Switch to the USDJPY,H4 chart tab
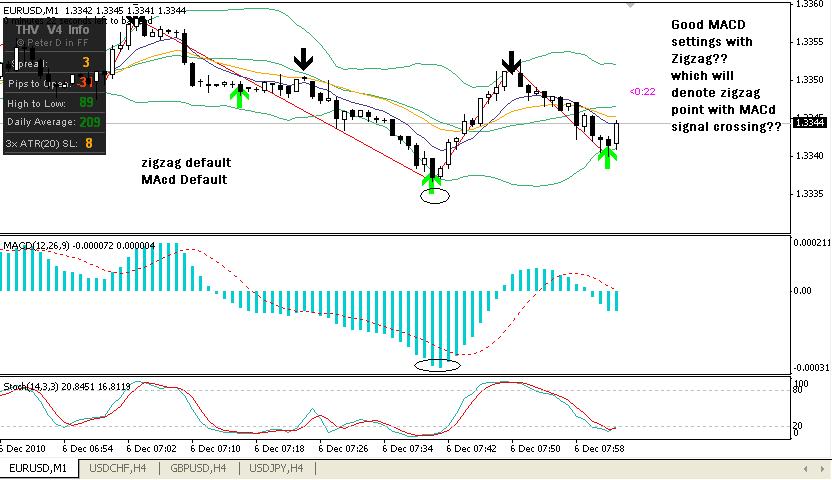The height and width of the screenshot is (480, 832). click(x=280, y=467)
